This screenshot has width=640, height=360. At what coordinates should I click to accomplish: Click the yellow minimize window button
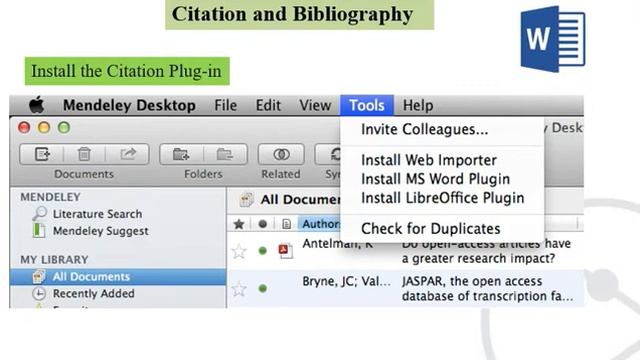point(44,128)
